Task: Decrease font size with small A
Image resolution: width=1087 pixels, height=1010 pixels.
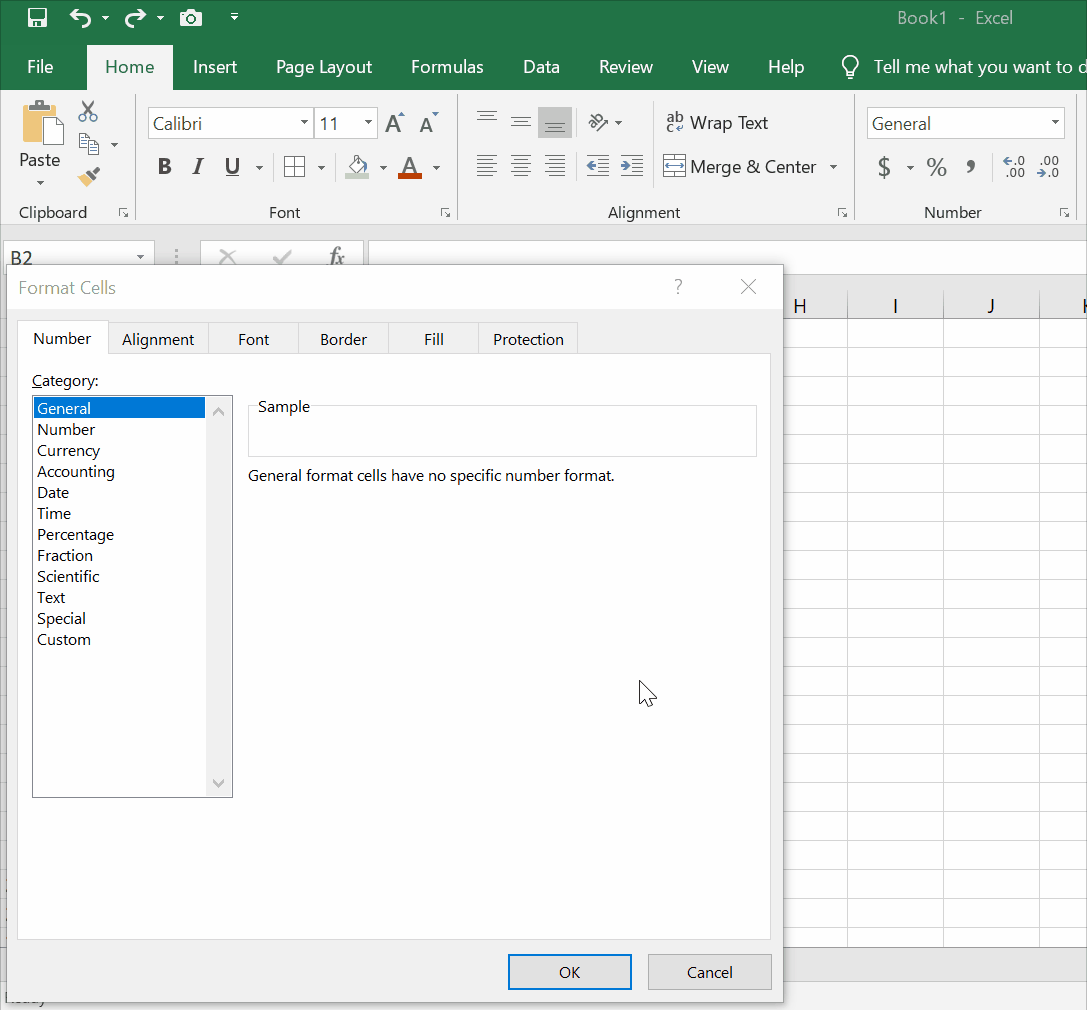Action: pos(428,123)
